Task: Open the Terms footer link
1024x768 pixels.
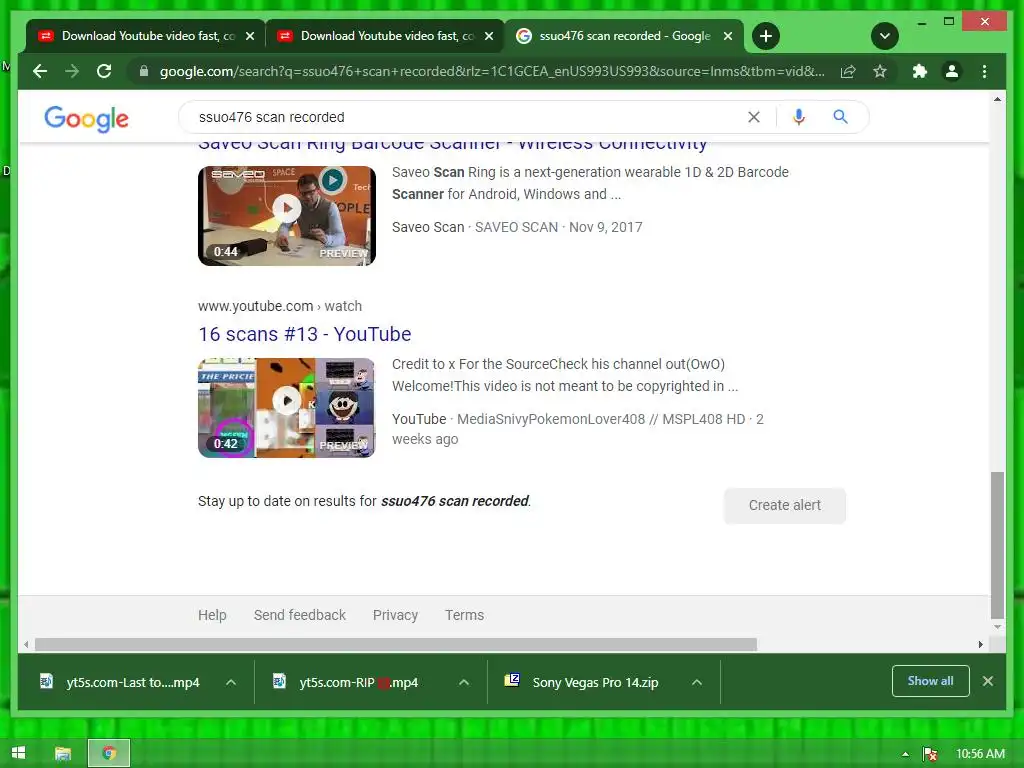Action: (464, 615)
